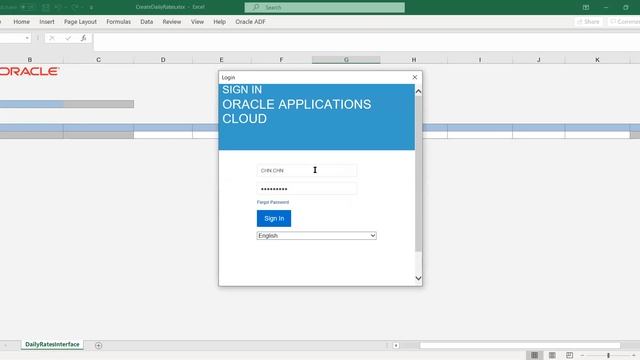This screenshot has width=640, height=360.
Task: Select column K header
Action: coord(598,60)
